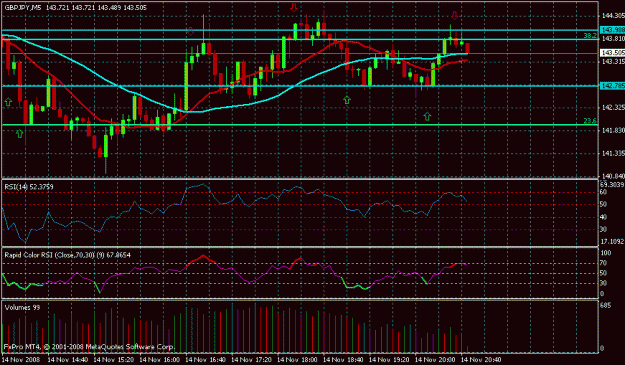Click the 14 Nov 20:00 time label
This screenshot has width=625, height=365.
pos(435,360)
